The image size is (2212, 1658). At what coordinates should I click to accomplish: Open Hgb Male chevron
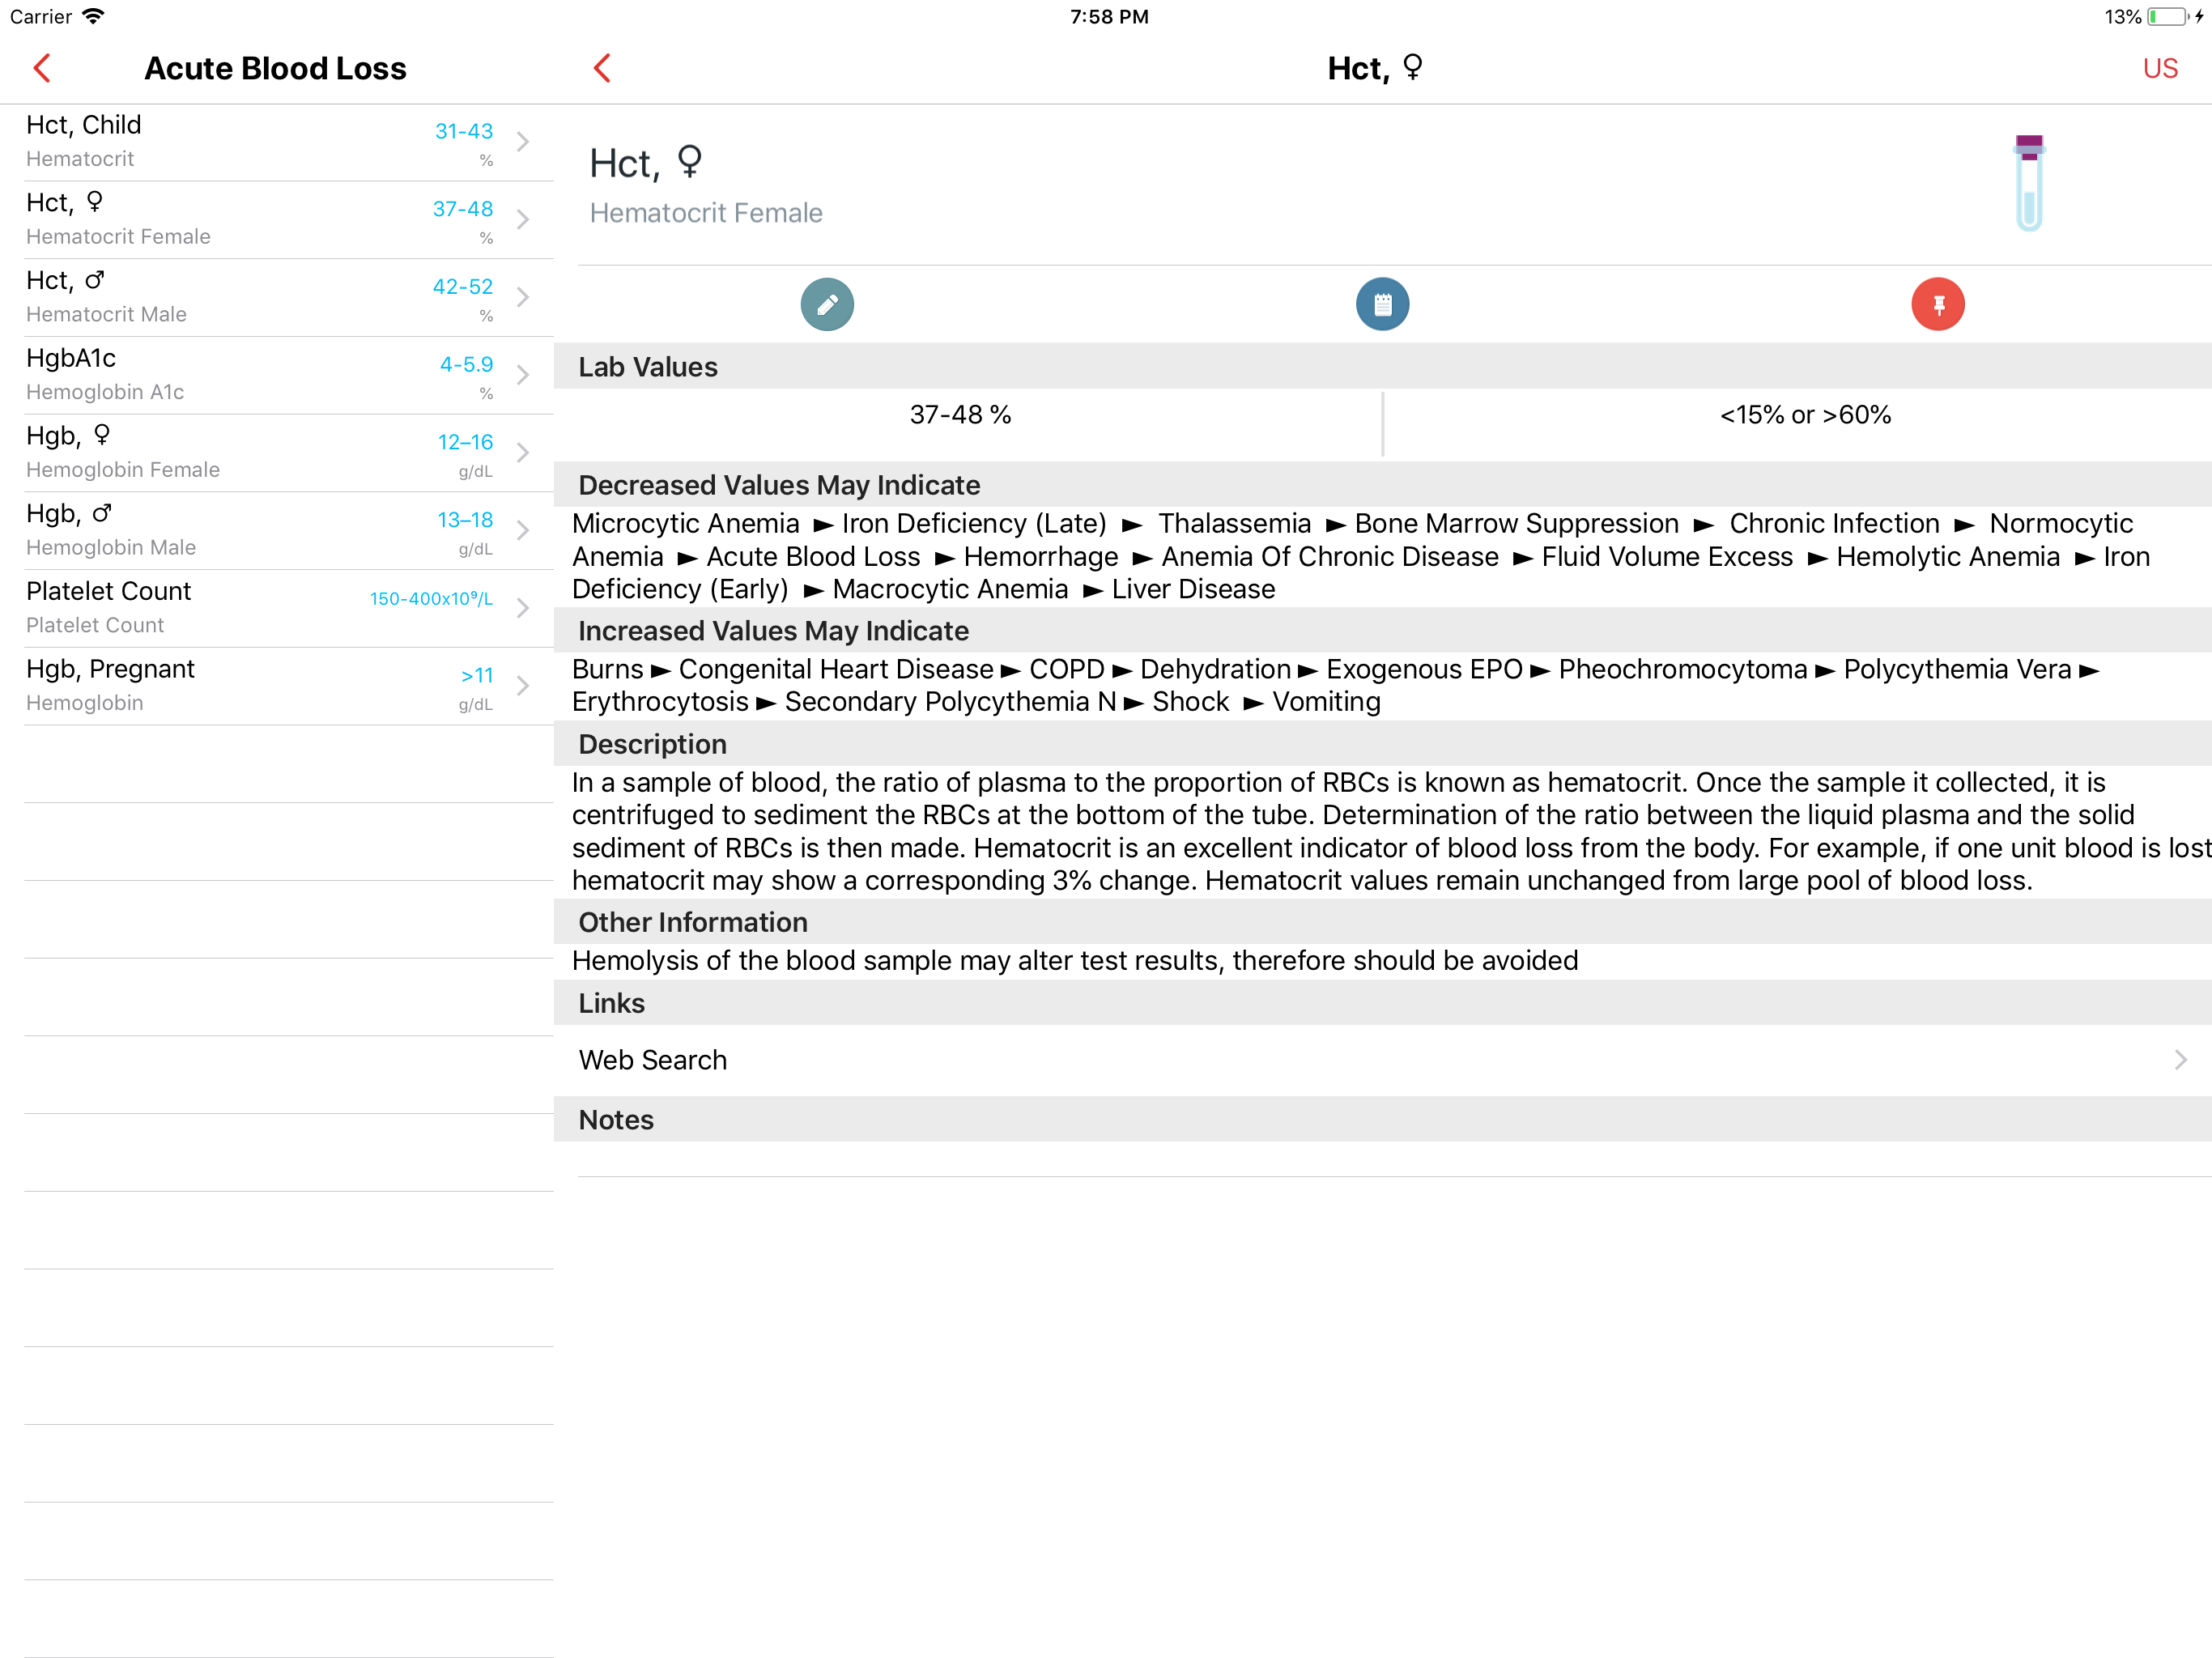(x=522, y=530)
